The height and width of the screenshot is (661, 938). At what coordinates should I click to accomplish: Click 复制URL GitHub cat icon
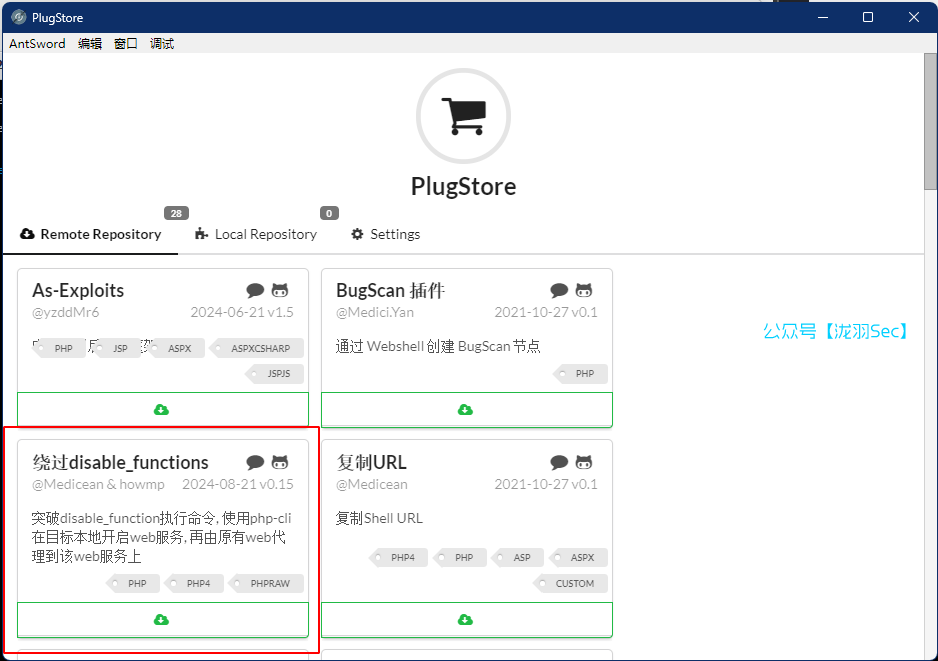(584, 462)
